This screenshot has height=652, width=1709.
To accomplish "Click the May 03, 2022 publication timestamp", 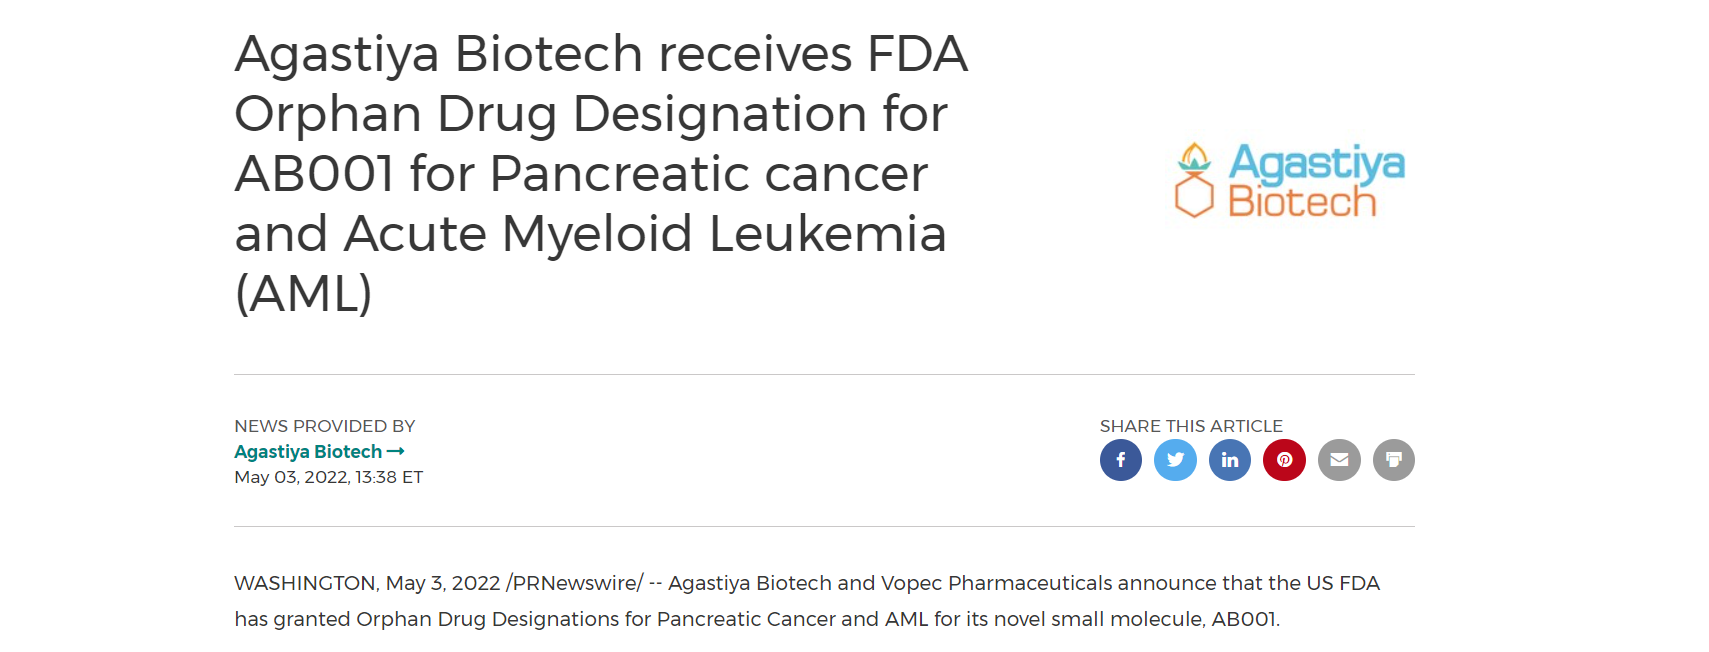I will pyautogui.click(x=328, y=477).
